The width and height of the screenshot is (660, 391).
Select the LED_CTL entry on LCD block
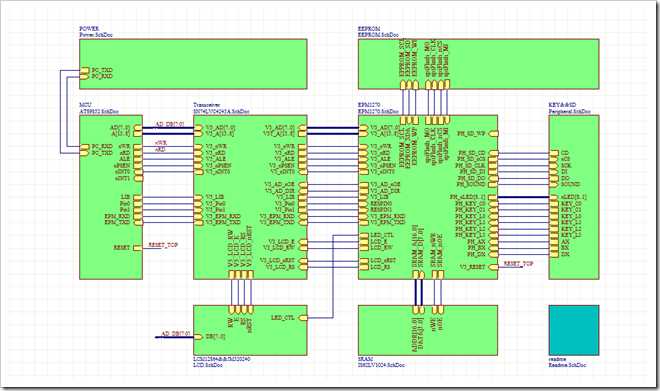[x=290, y=318]
